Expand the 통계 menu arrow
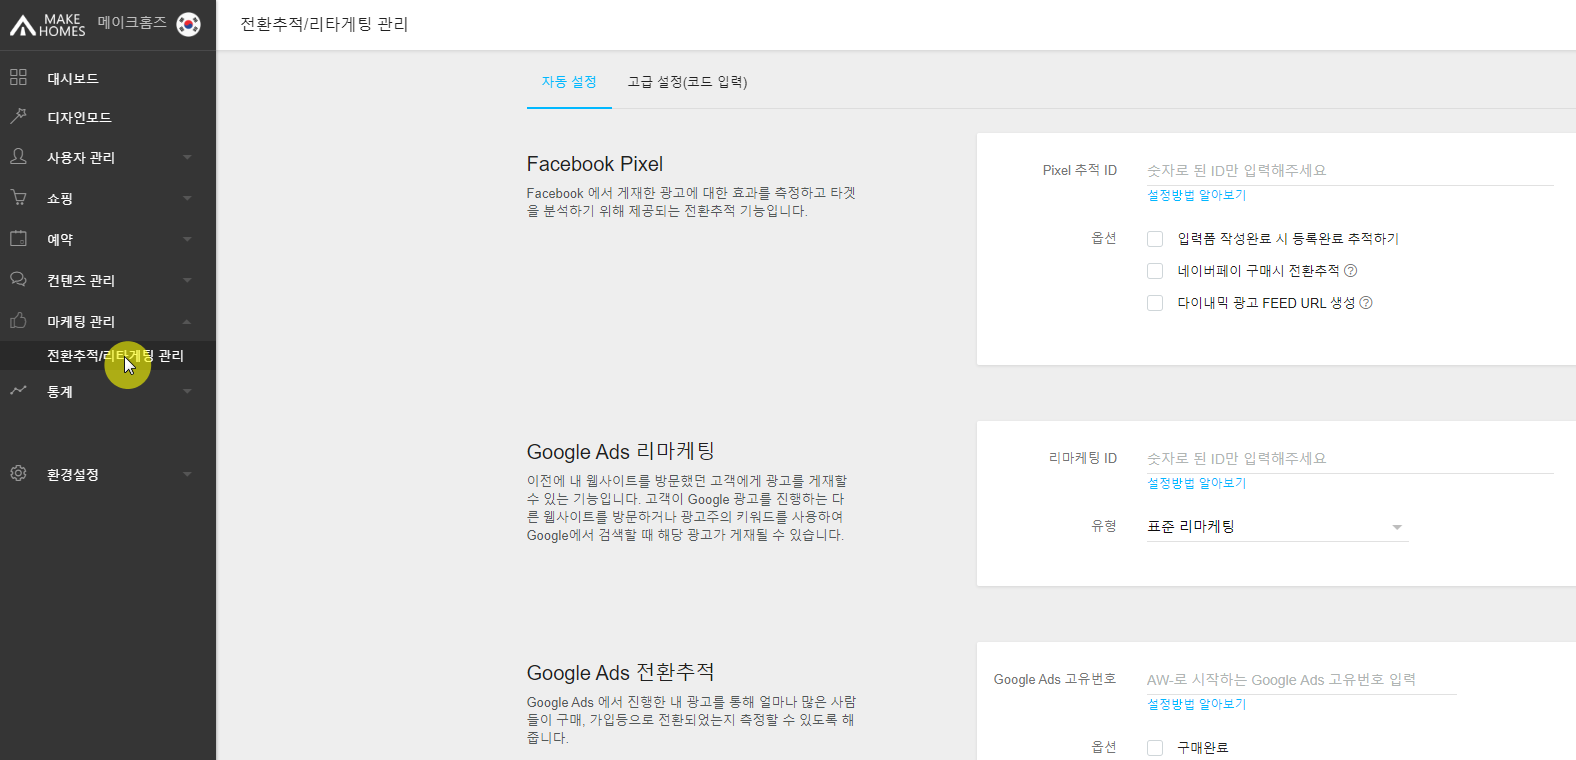 pyautogui.click(x=187, y=392)
